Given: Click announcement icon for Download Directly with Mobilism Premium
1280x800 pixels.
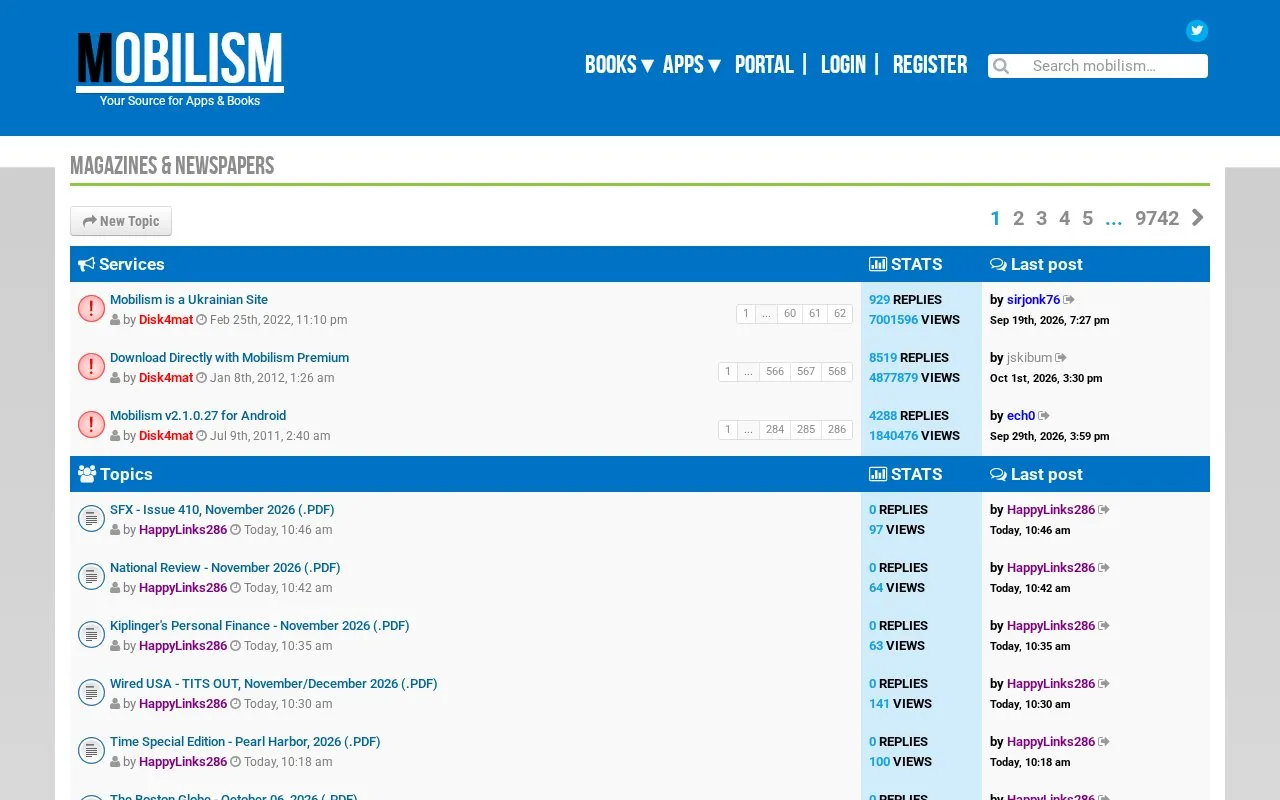Looking at the screenshot, I should point(91,367).
